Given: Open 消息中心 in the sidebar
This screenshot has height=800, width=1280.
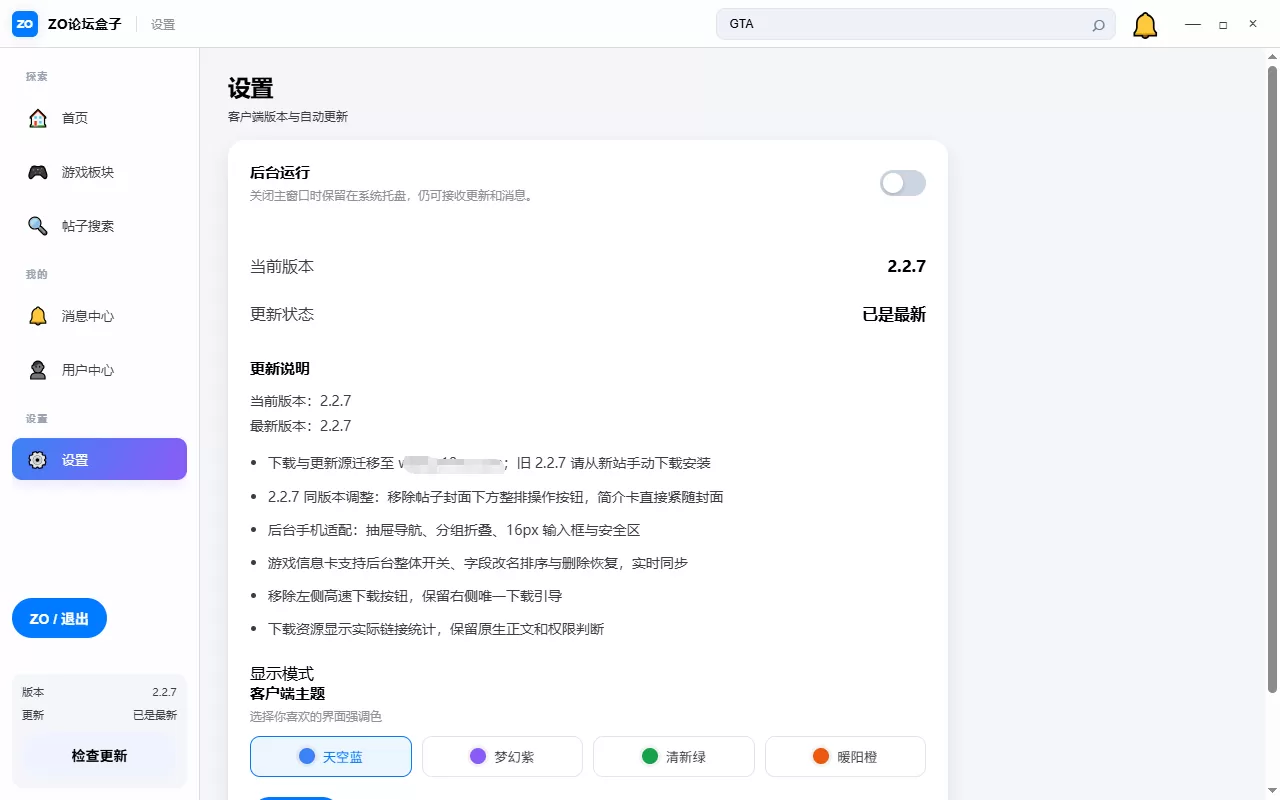Looking at the screenshot, I should pyautogui.click(x=100, y=316).
